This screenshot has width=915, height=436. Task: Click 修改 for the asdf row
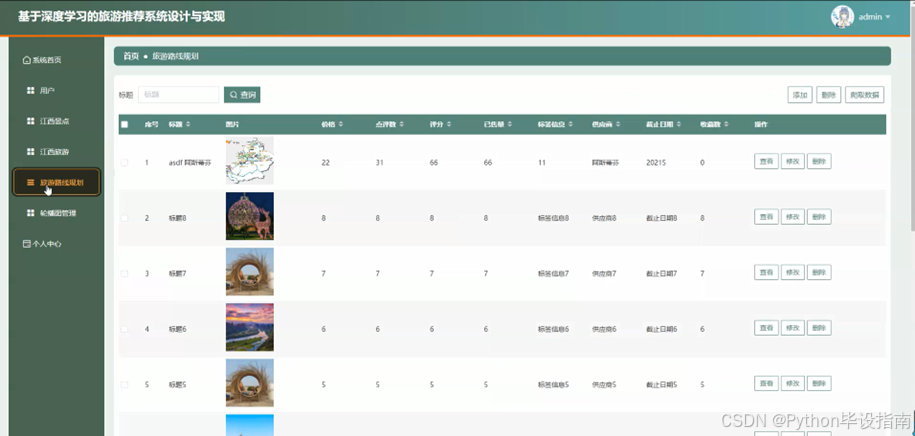792,161
